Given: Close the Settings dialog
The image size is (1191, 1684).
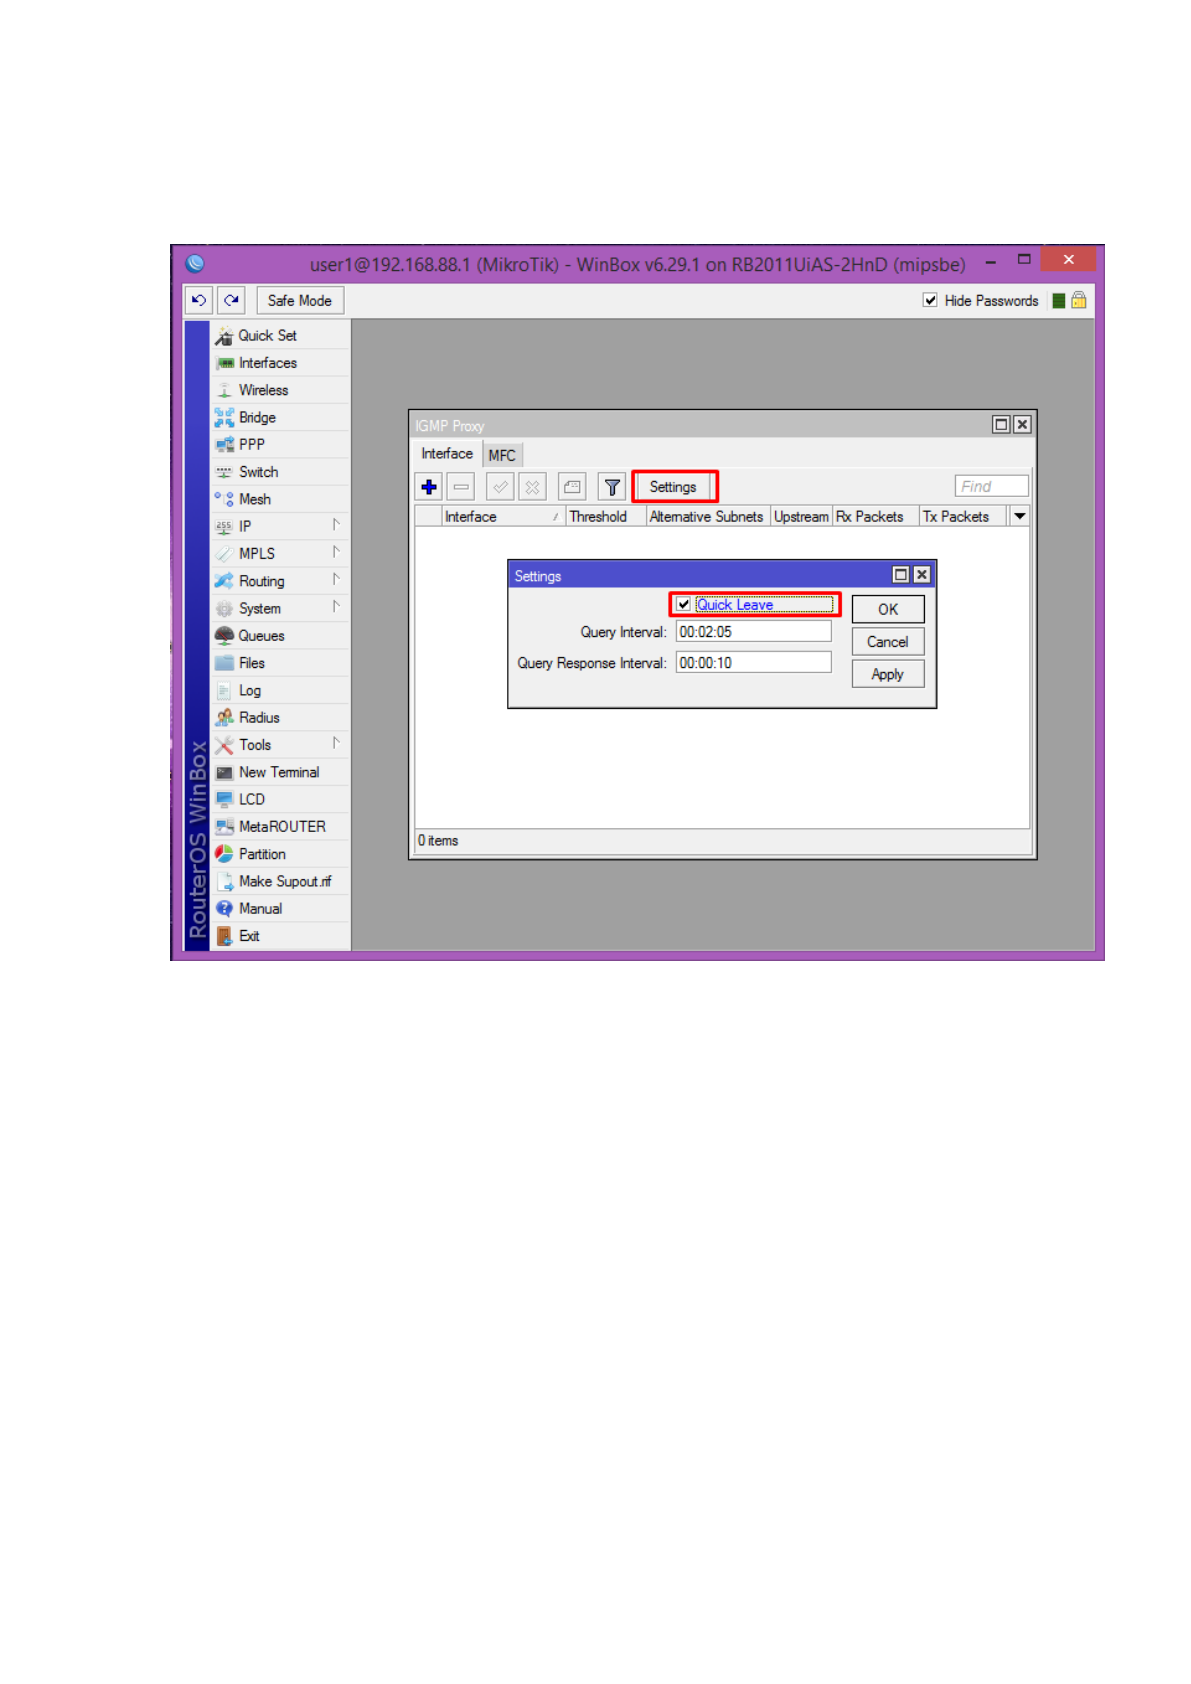Looking at the screenshot, I should [x=922, y=575].
